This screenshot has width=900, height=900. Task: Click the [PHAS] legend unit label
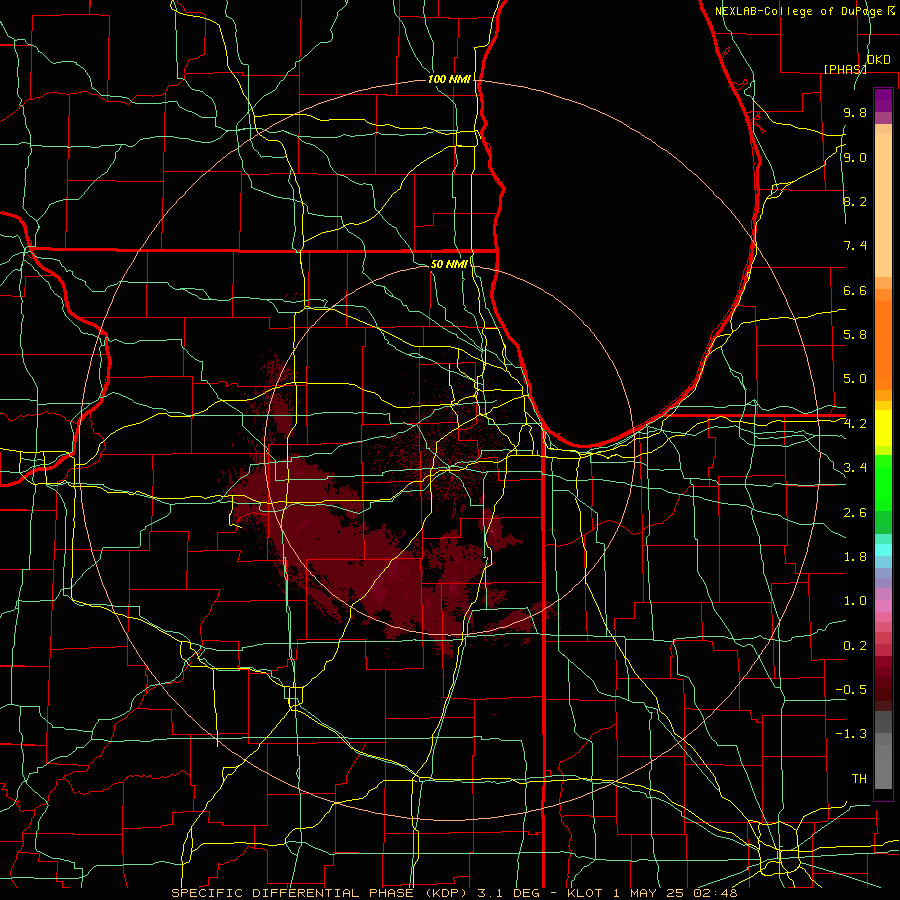pos(845,69)
